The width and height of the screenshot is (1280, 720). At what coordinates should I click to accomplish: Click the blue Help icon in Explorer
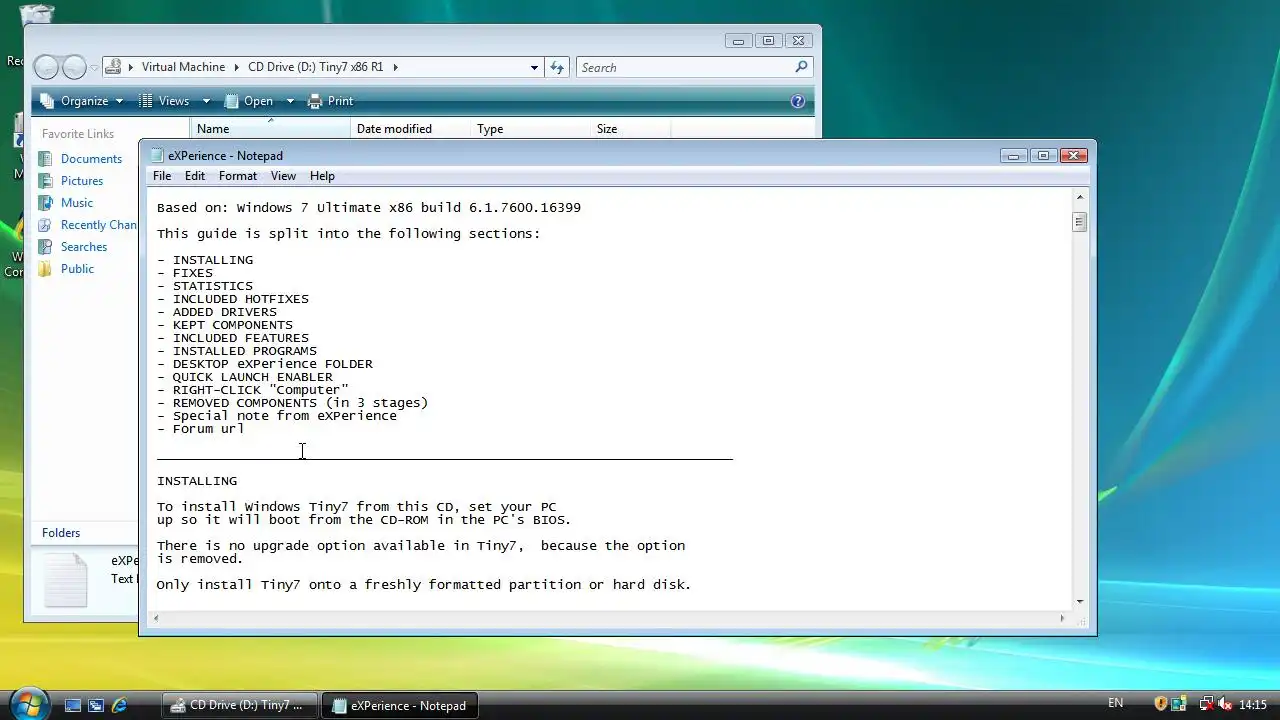798,101
